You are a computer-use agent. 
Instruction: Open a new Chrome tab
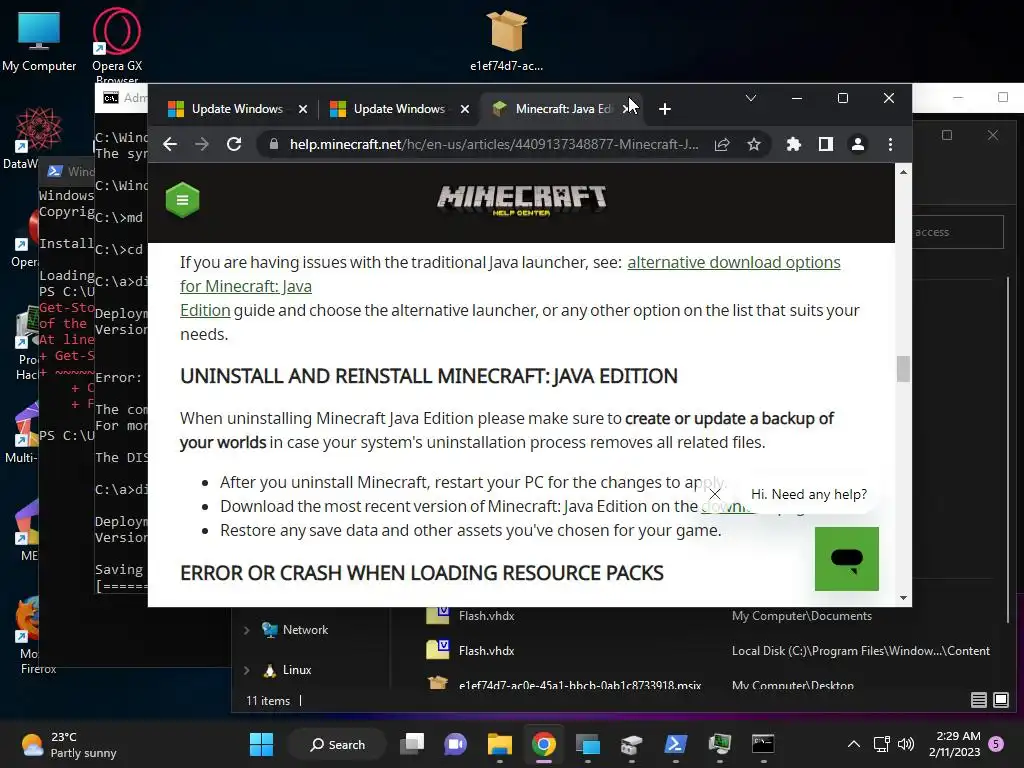click(665, 109)
